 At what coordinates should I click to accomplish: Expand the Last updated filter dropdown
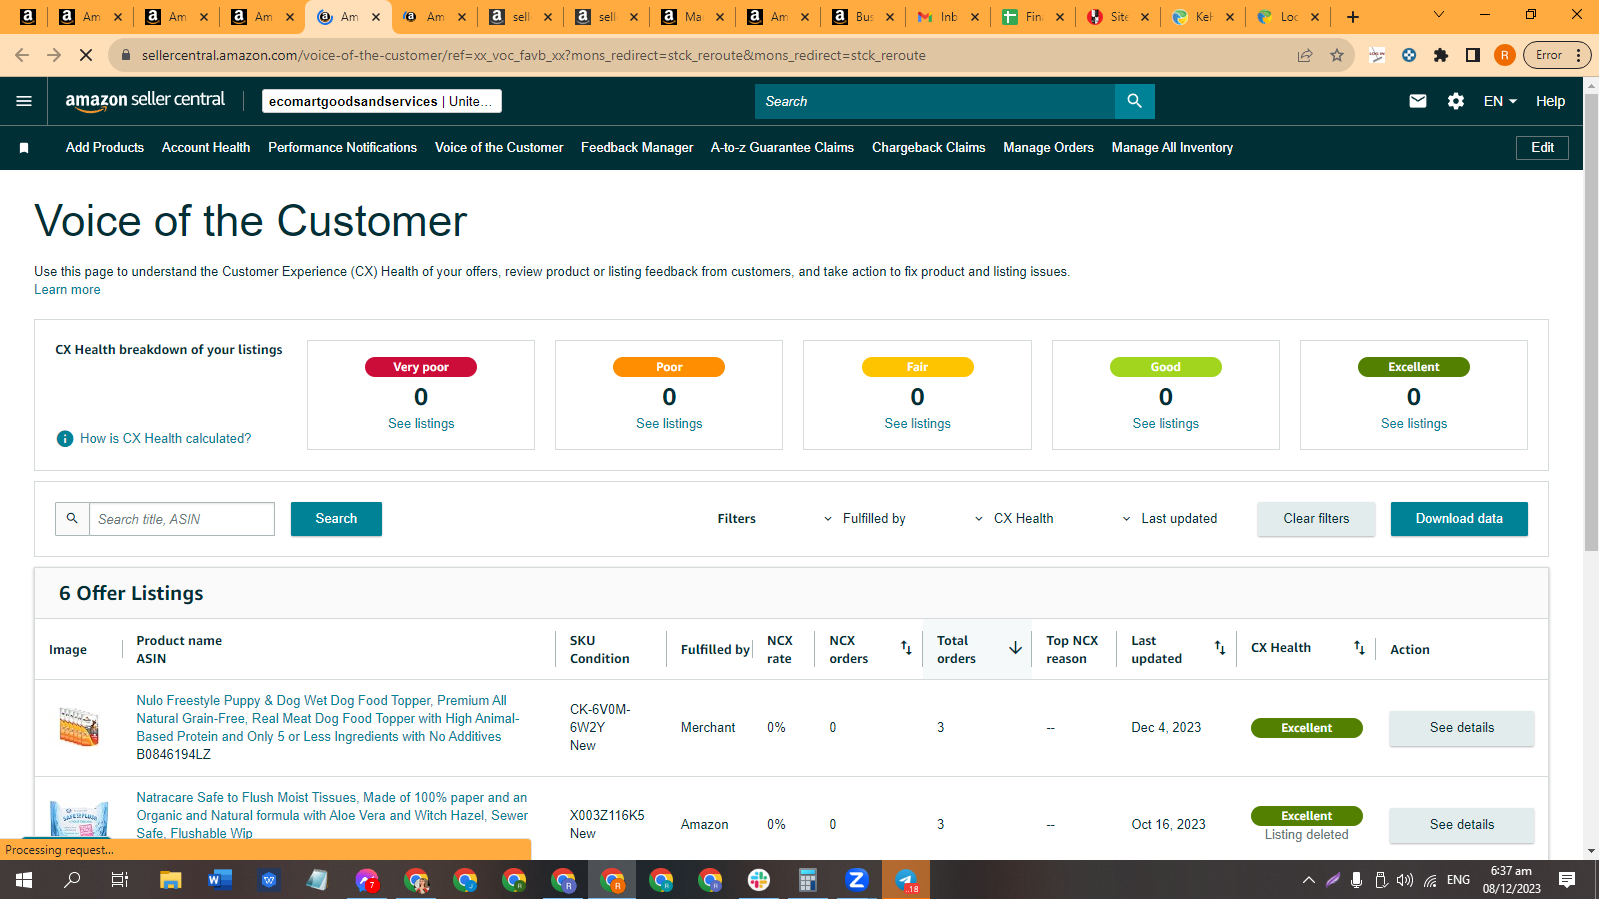1169,519
